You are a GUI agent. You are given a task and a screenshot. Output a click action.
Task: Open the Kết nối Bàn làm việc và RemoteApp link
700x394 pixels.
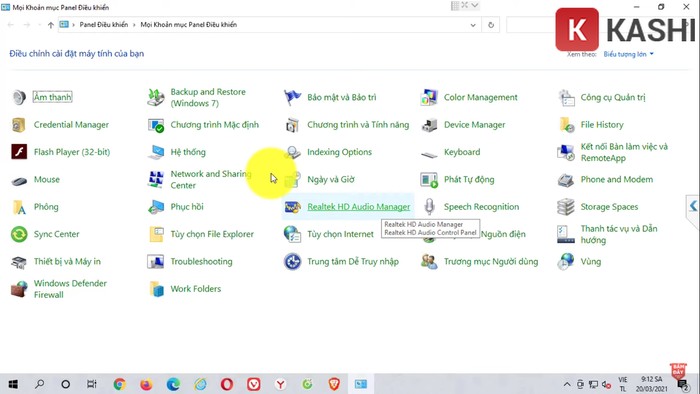[x=624, y=152]
